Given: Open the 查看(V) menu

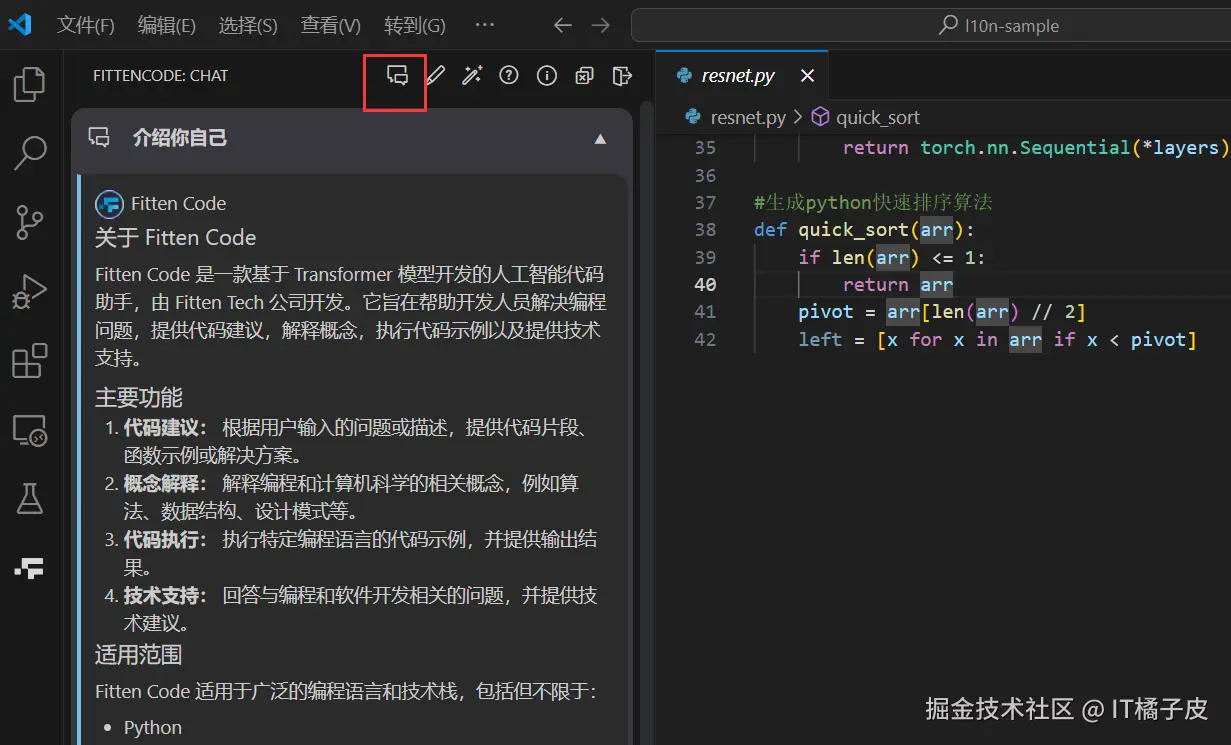Looking at the screenshot, I should pyautogui.click(x=330, y=25).
